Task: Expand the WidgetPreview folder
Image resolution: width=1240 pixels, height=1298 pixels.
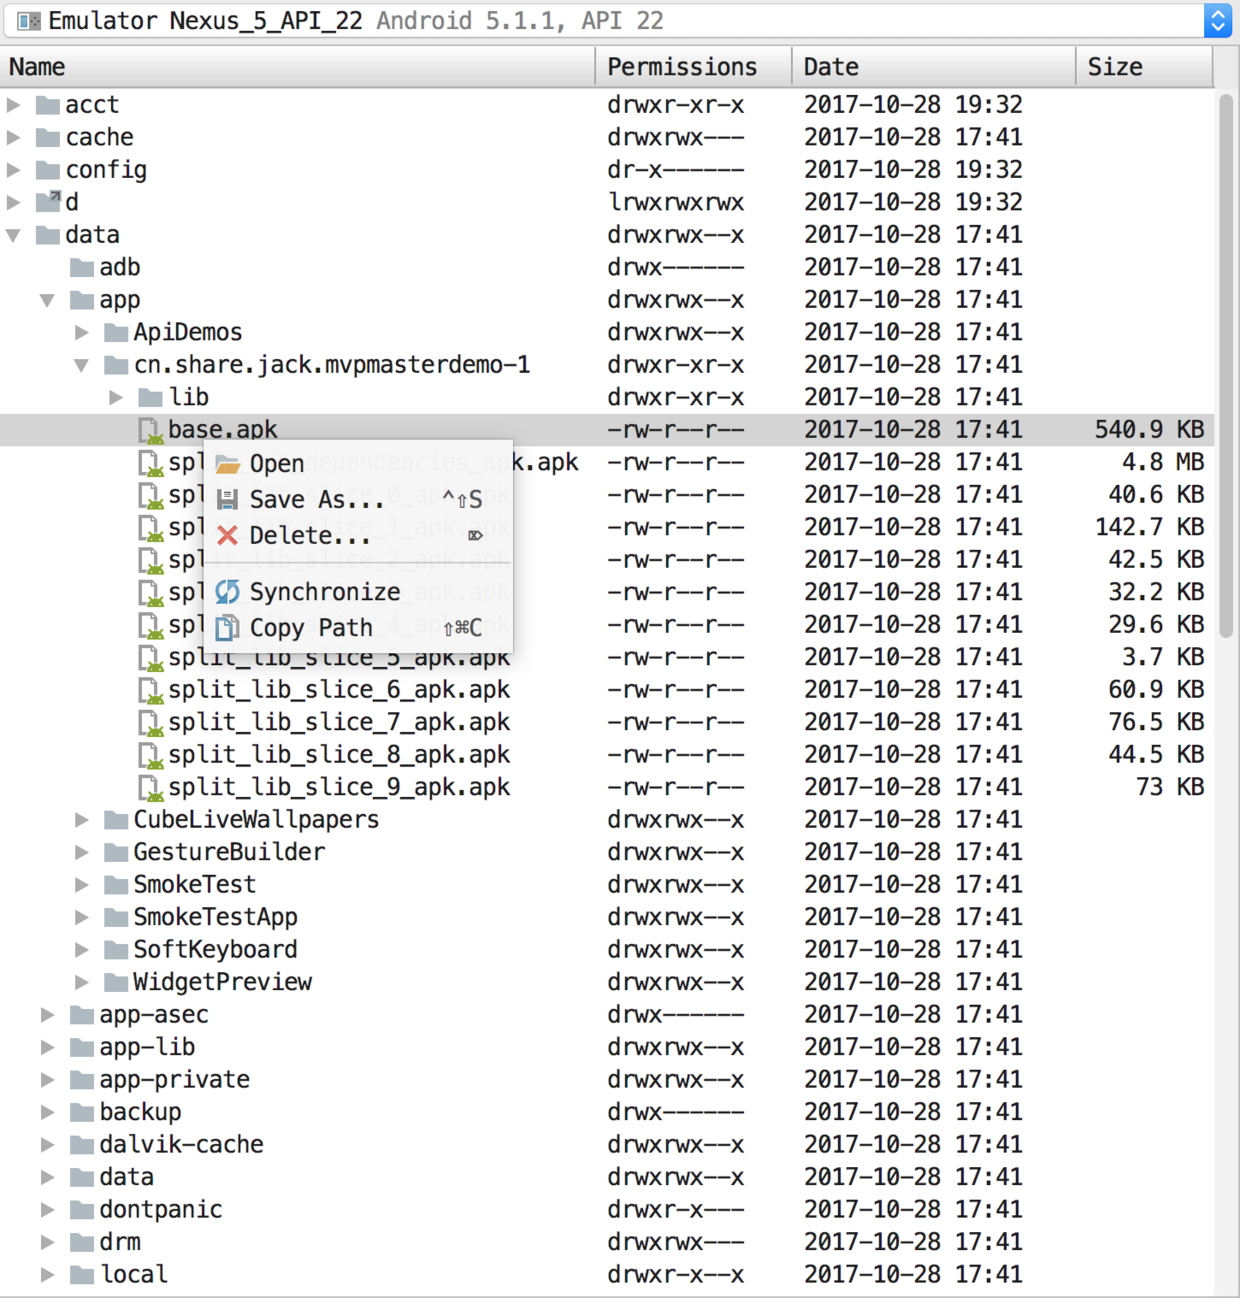Action: pyautogui.click(x=81, y=982)
